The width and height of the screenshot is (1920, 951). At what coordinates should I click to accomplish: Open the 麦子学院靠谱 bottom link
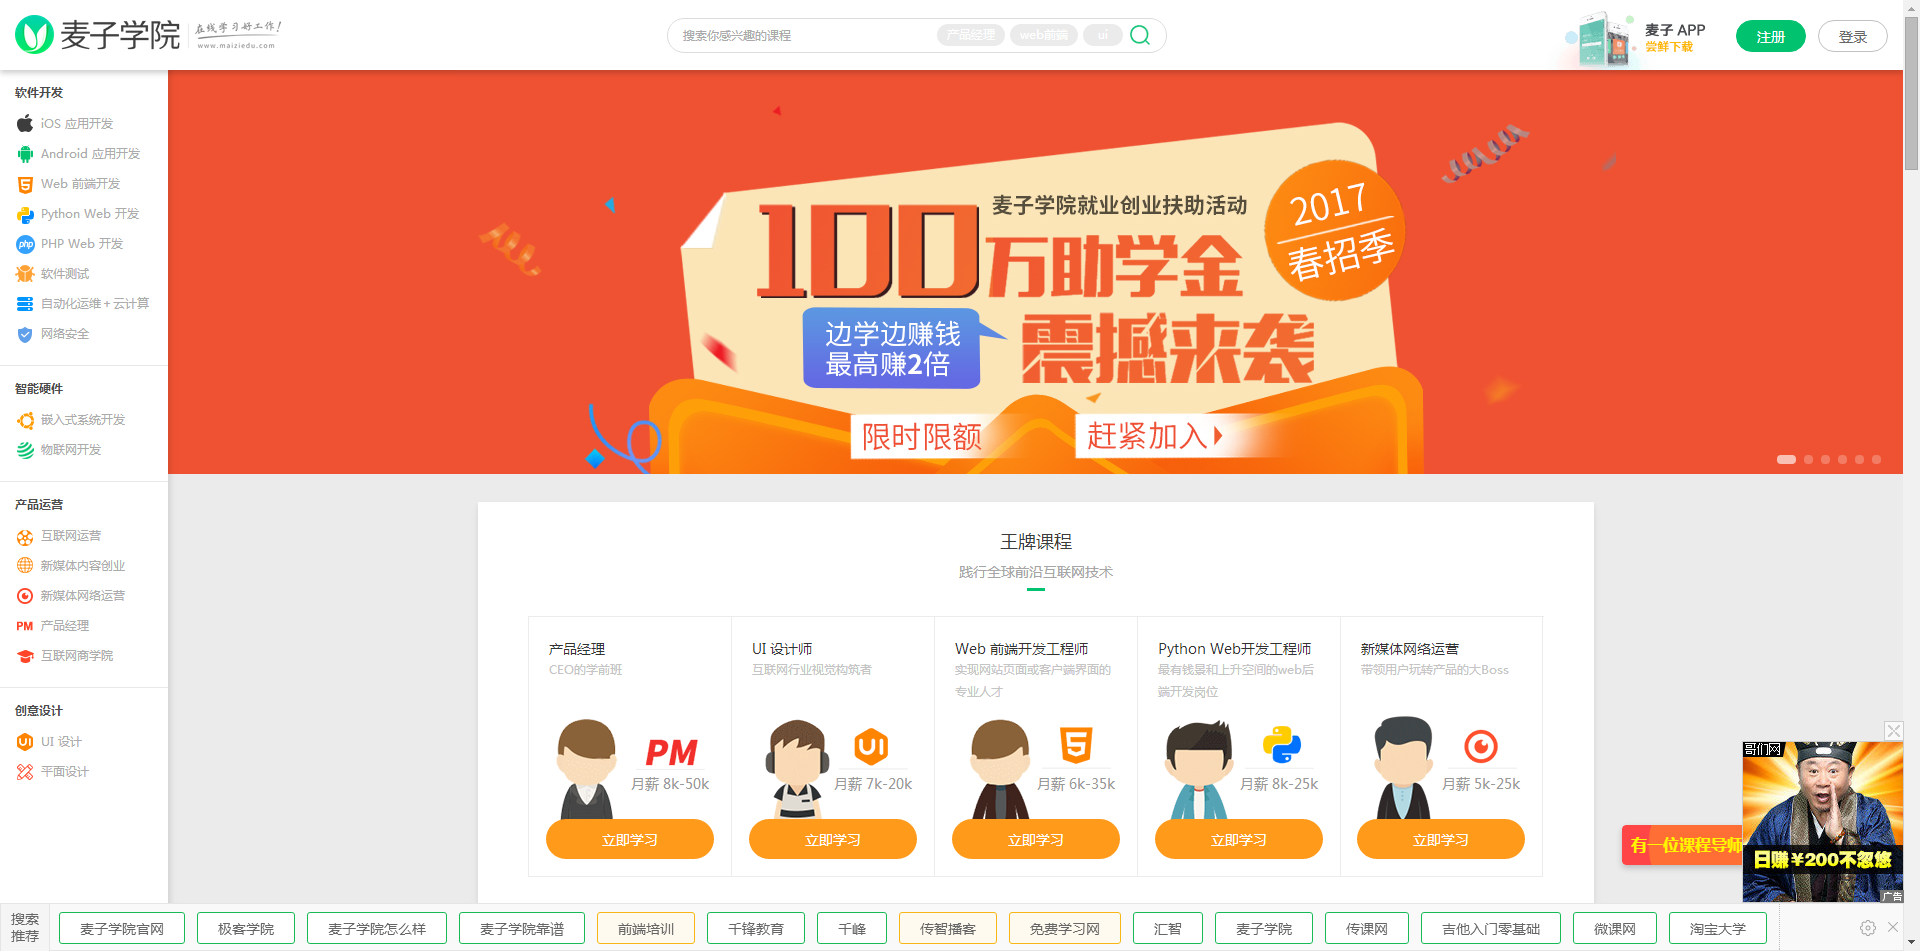(x=522, y=928)
